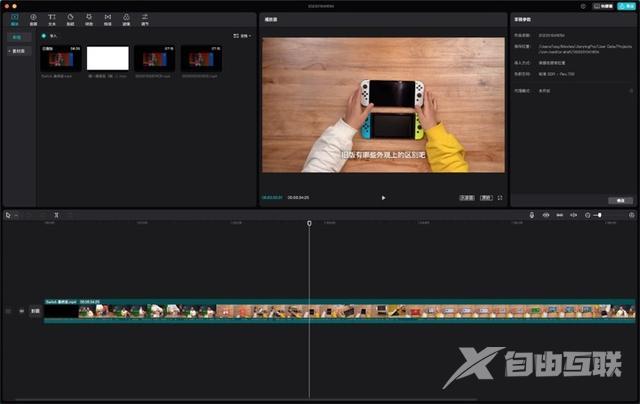
Task: Expand the selection tool dropdown arrow
Action: pos(14,215)
